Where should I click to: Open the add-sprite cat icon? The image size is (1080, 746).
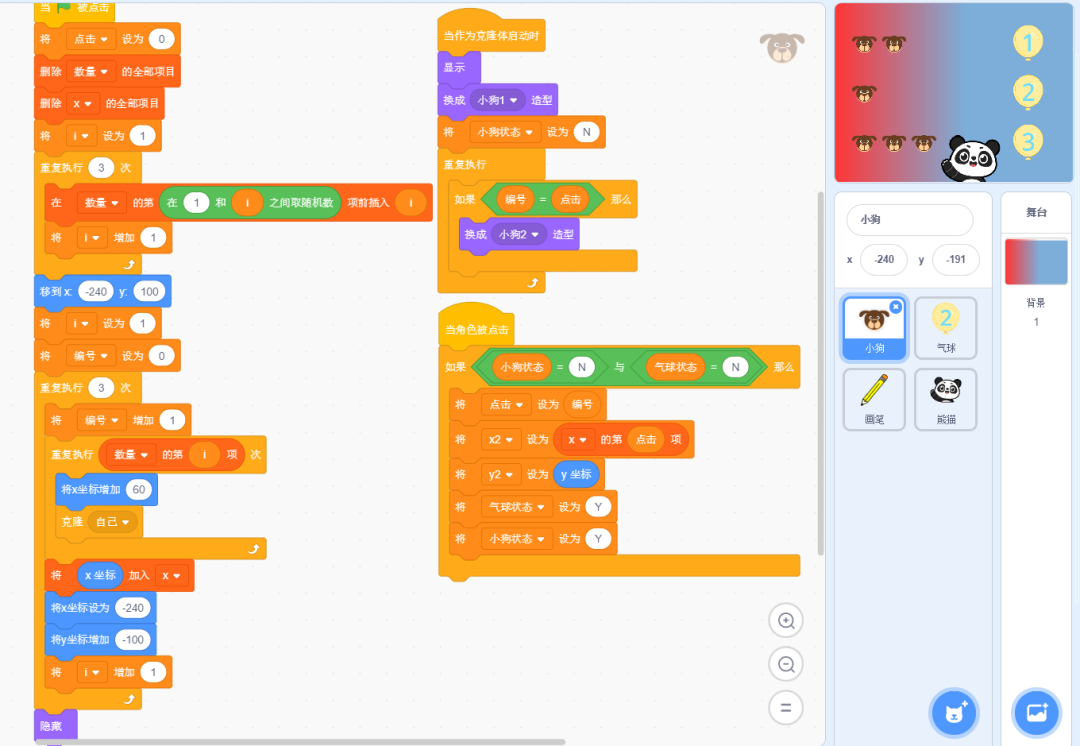(954, 713)
